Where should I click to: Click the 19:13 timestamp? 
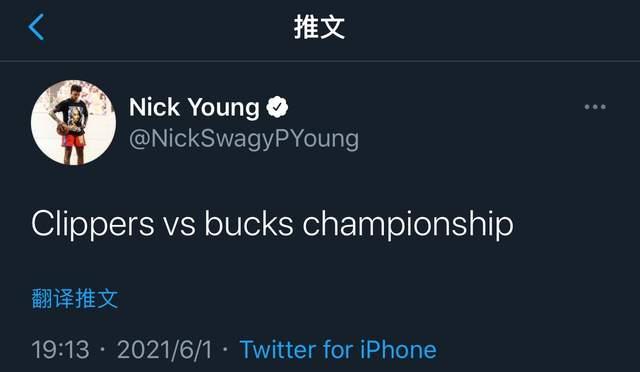tap(60, 350)
